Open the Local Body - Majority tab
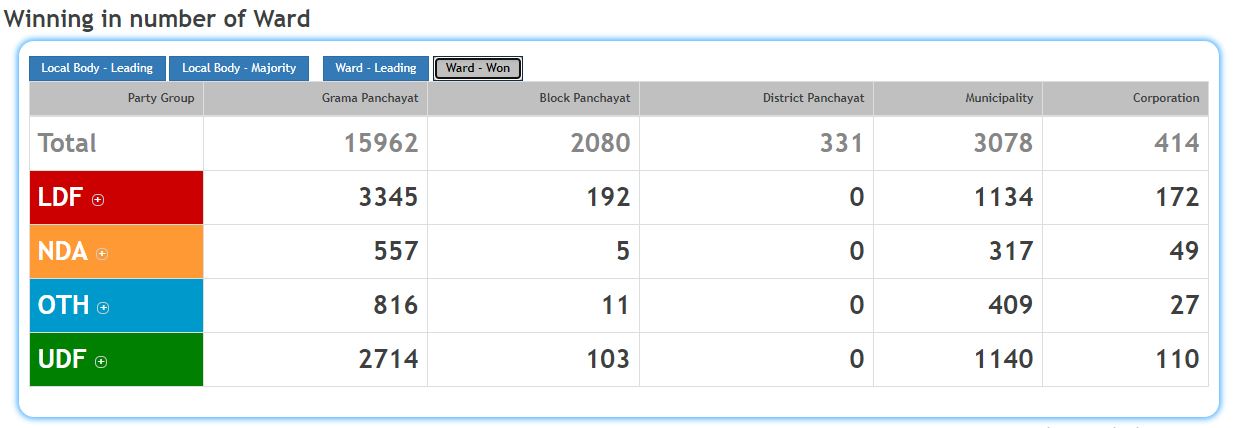 pyautogui.click(x=239, y=68)
